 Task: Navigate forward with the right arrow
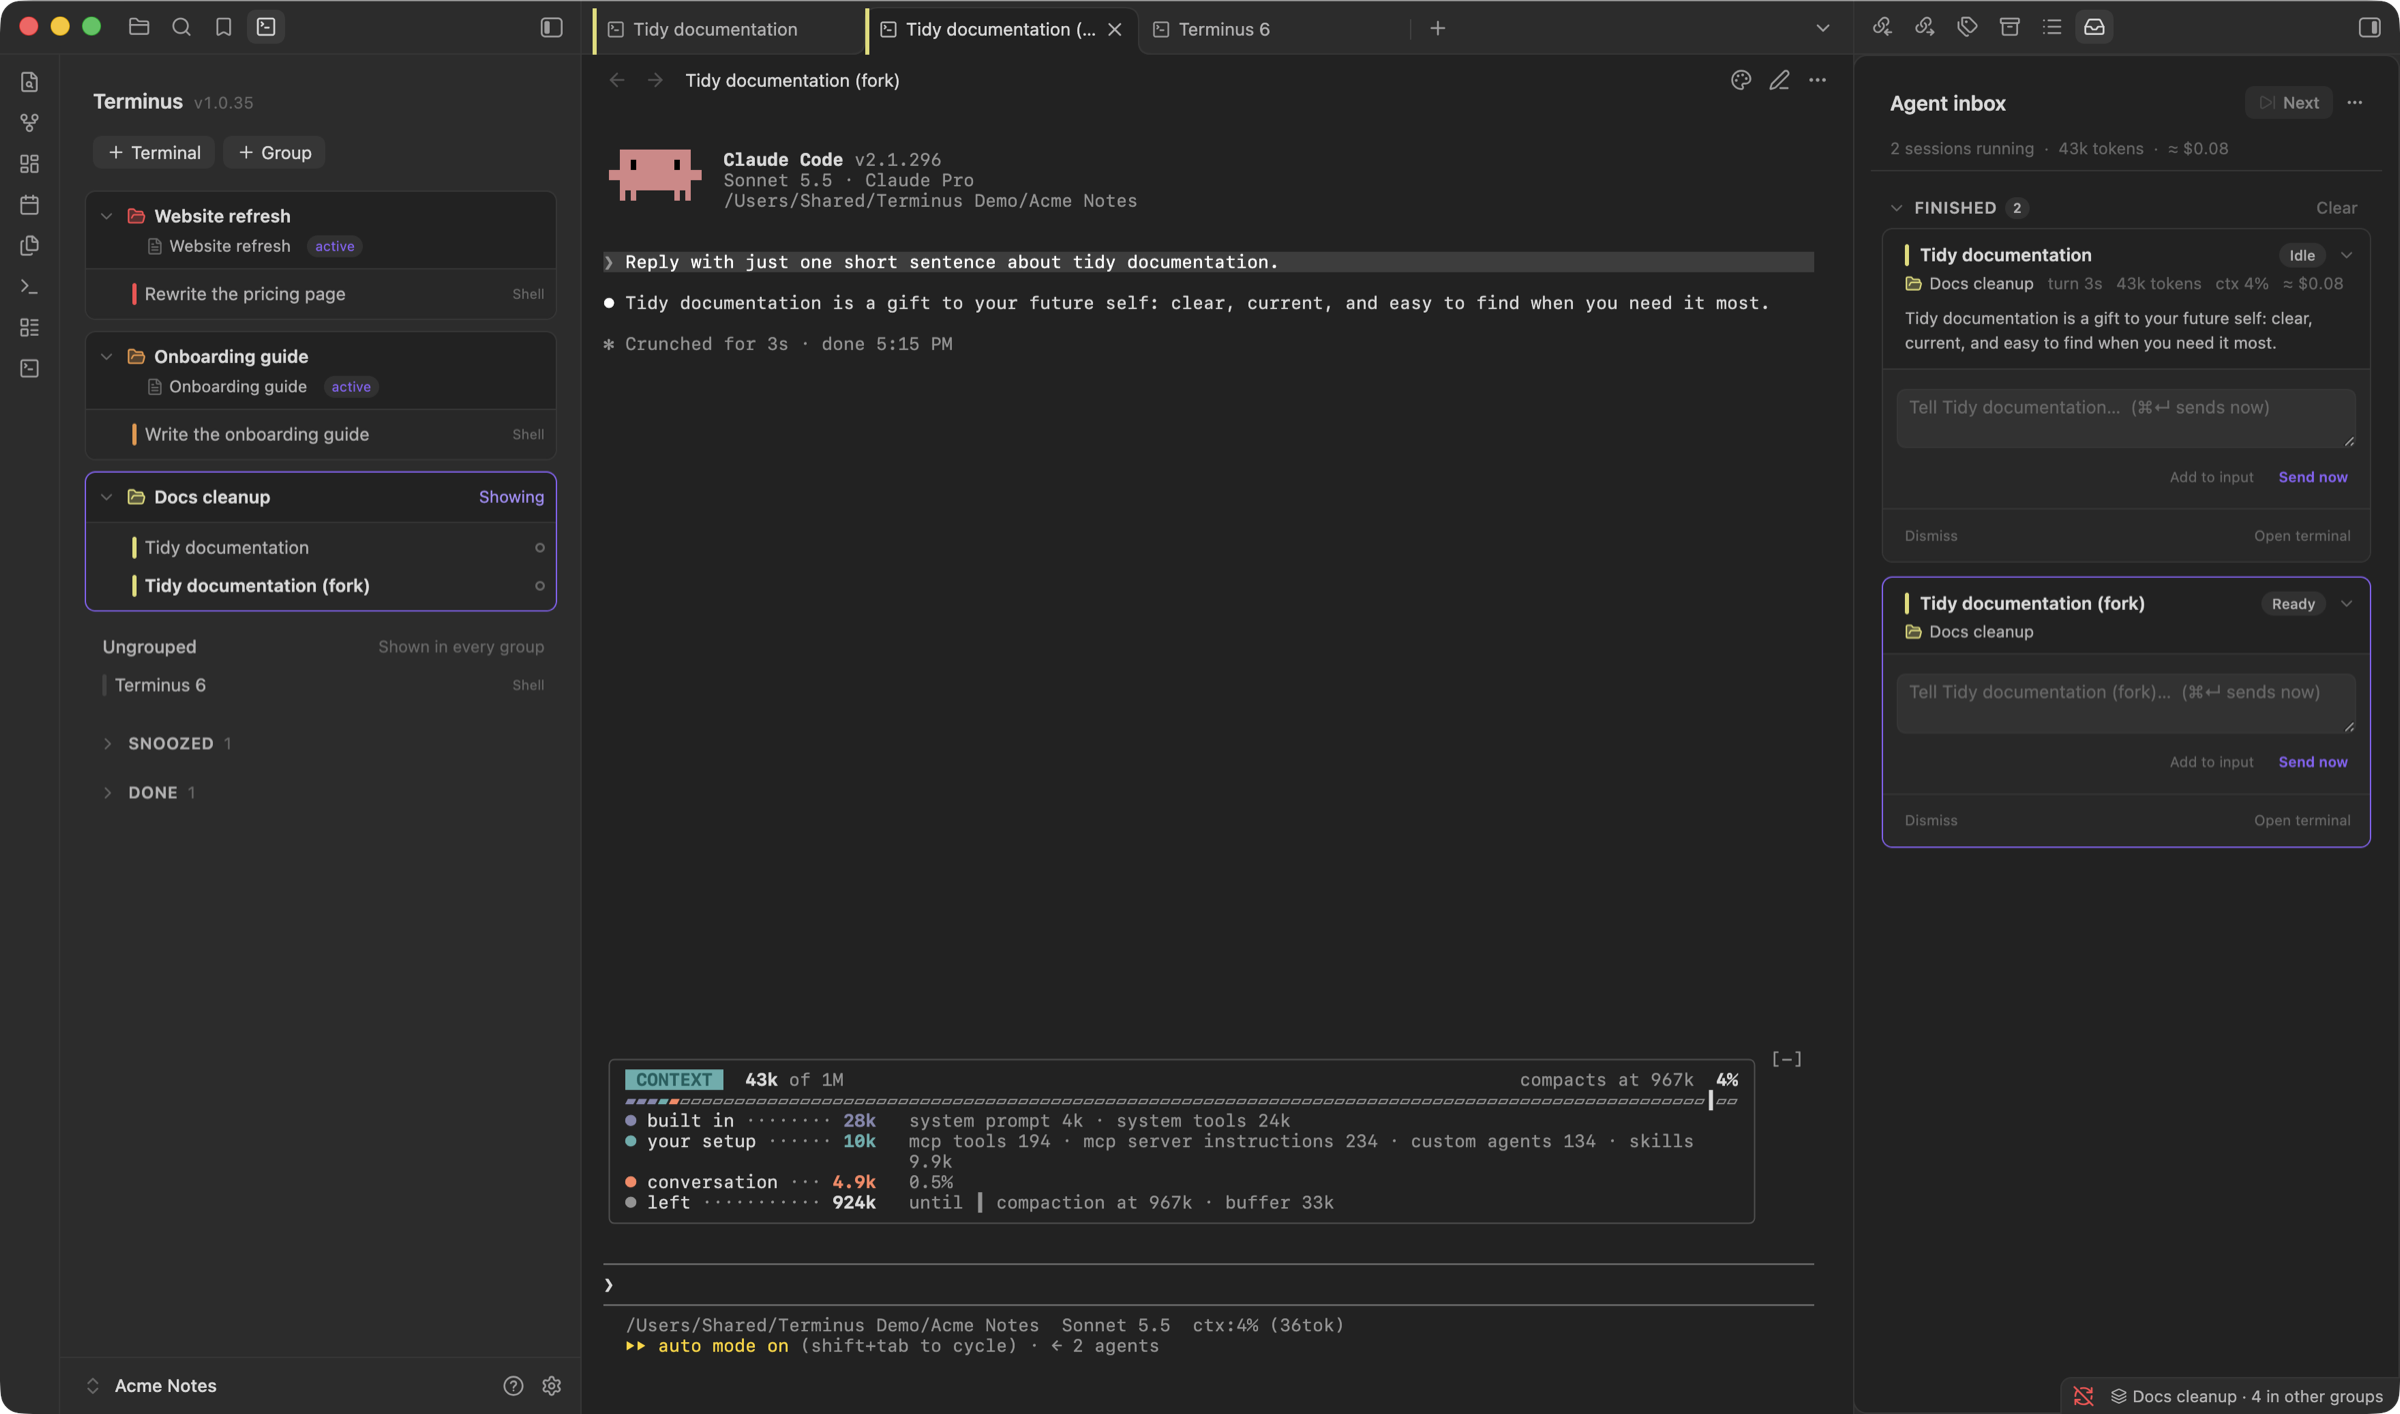point(655,80)
